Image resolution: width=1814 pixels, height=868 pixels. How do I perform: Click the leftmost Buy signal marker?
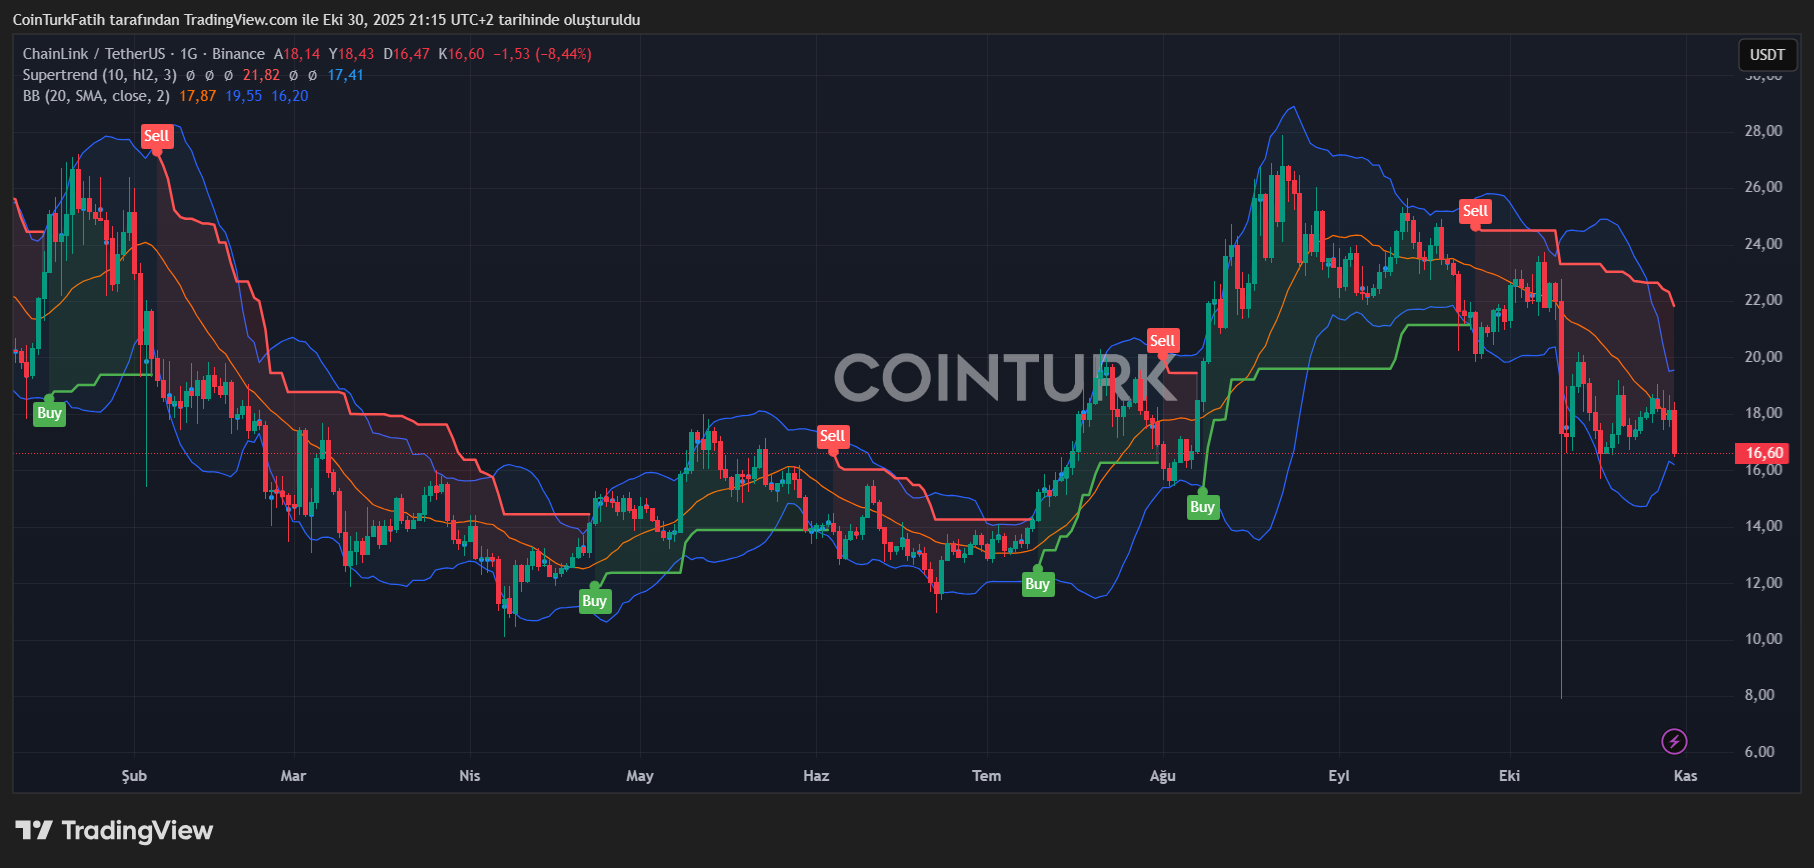point(49,413)
